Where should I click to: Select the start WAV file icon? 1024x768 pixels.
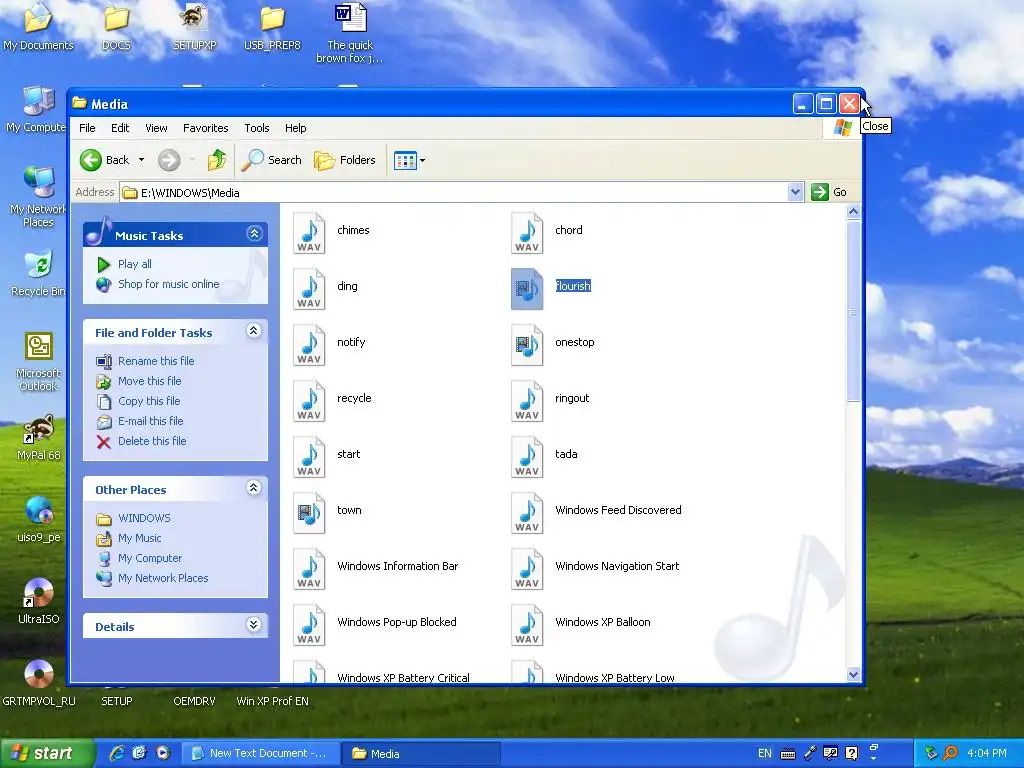tap(309, 457)
